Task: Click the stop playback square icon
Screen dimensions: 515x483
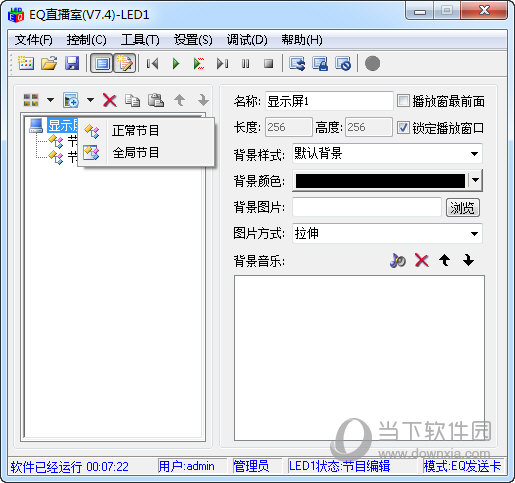Action: pyautogui.click(x=269, y=63)
